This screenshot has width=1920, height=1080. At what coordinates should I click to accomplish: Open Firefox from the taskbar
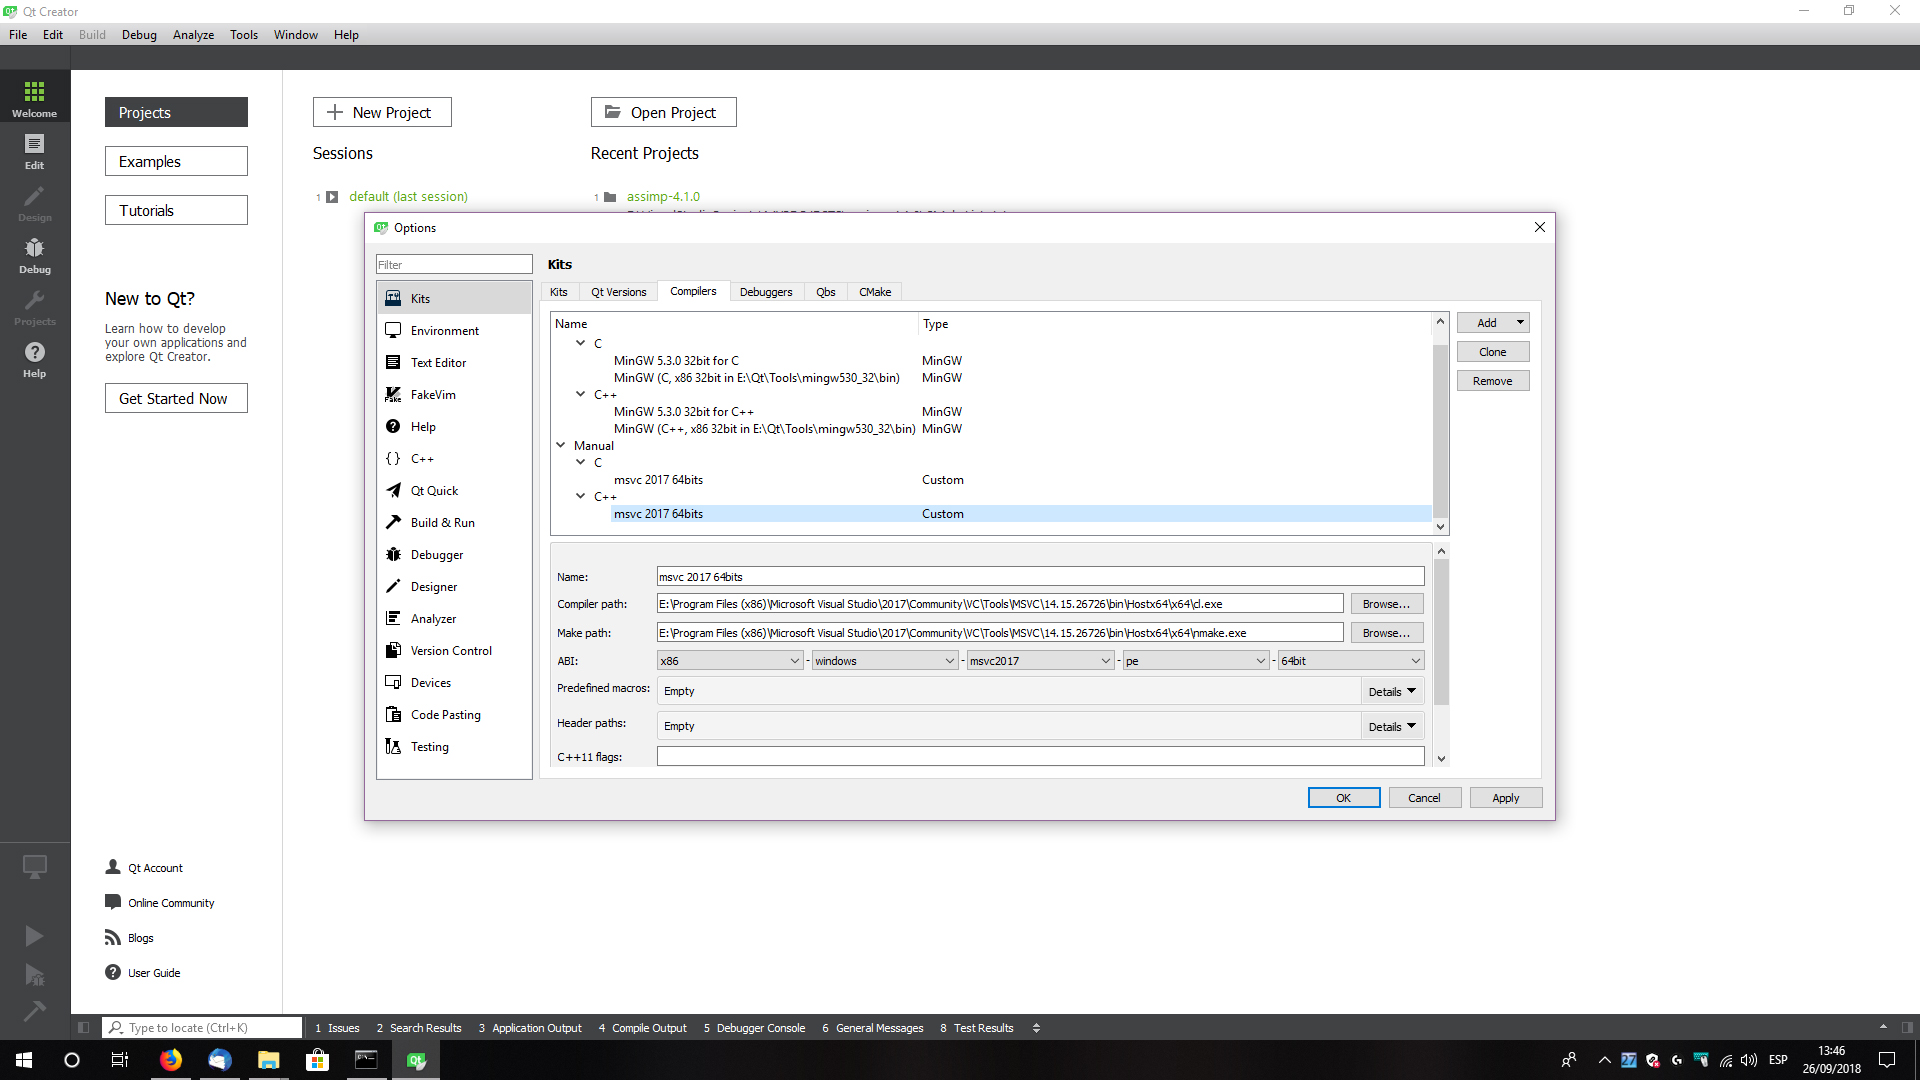[171, 1060]
